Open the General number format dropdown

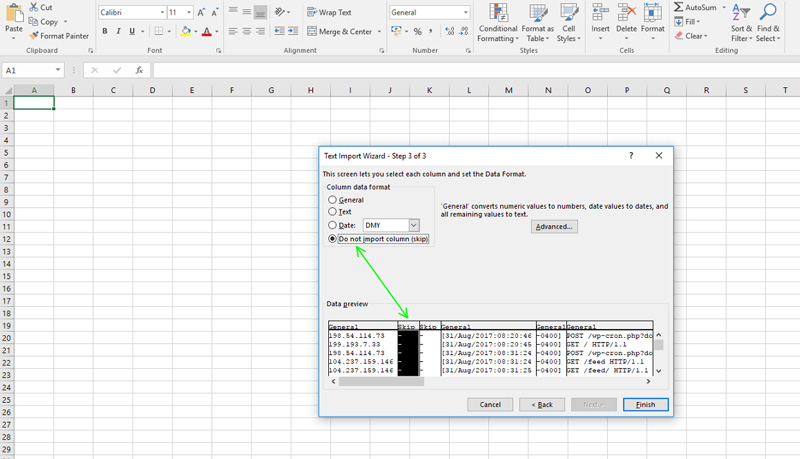tap(464, 12)
